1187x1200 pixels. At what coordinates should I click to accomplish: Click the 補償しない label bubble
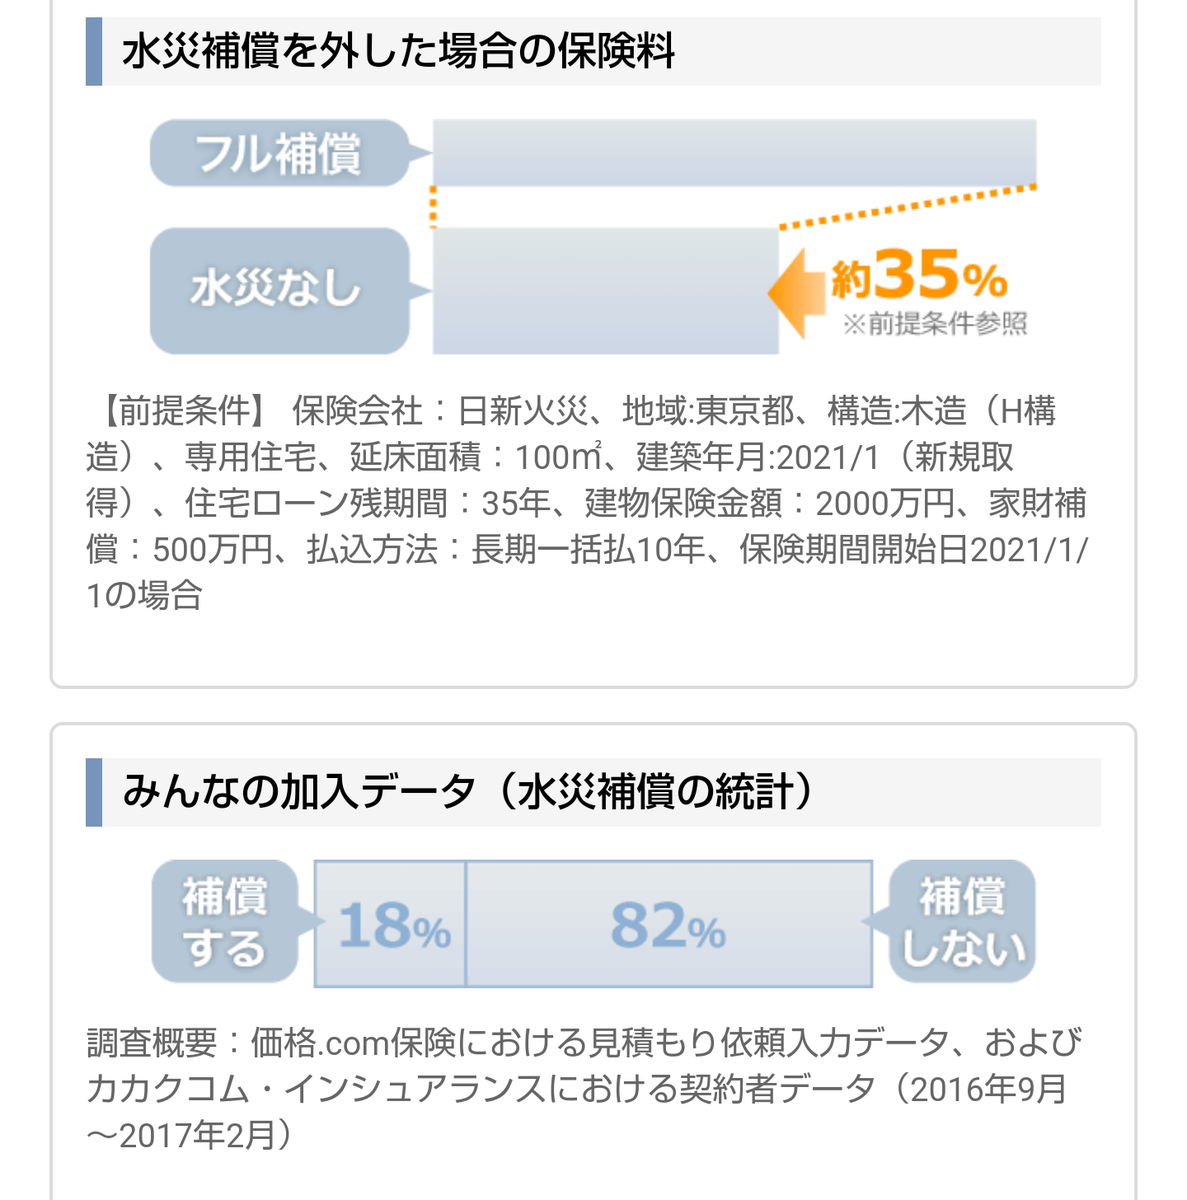coord(962,921)
